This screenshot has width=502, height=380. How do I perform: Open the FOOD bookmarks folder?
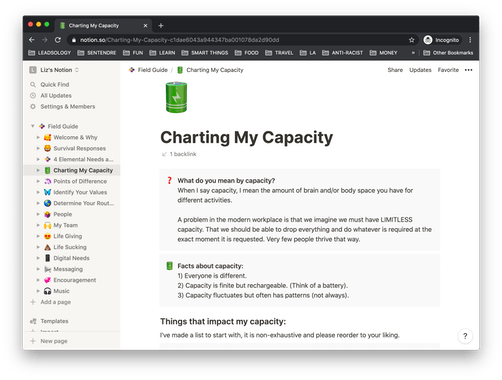click(x=247, y=53)
